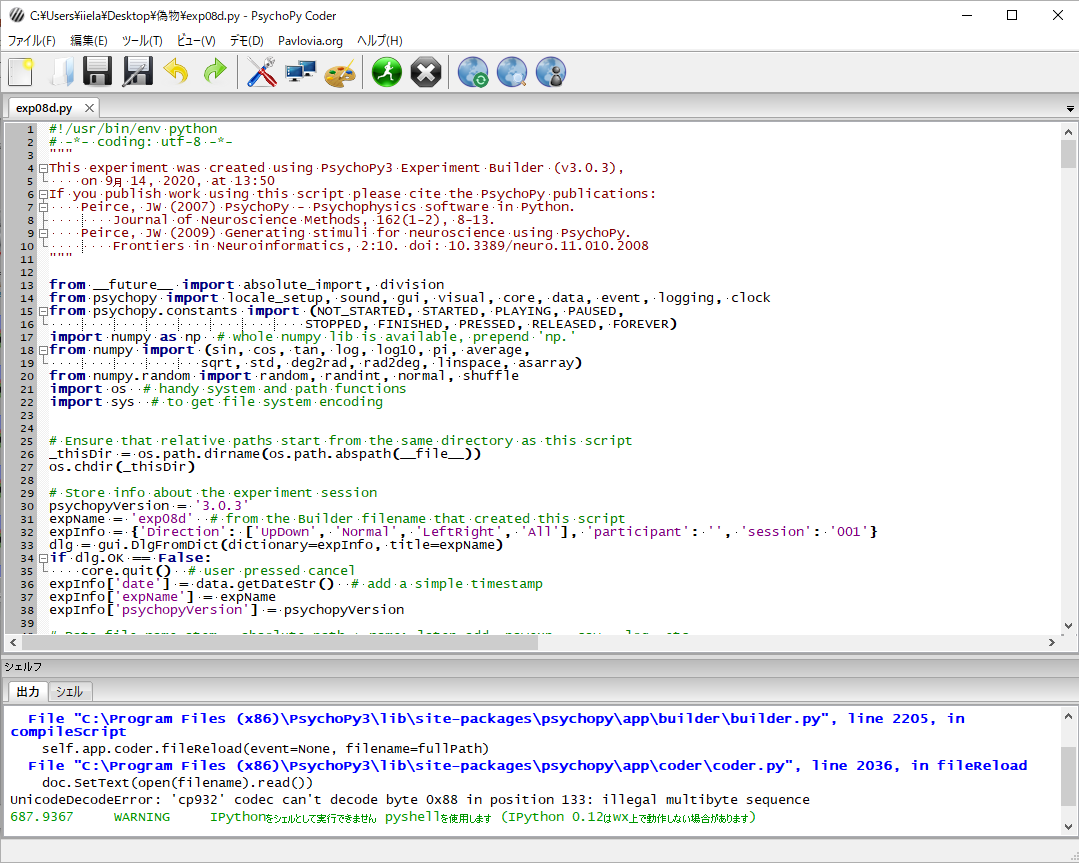Open the Pavlovia.org menu
The height and width of the screenshot is (863, 1079).
pos(310,41)
